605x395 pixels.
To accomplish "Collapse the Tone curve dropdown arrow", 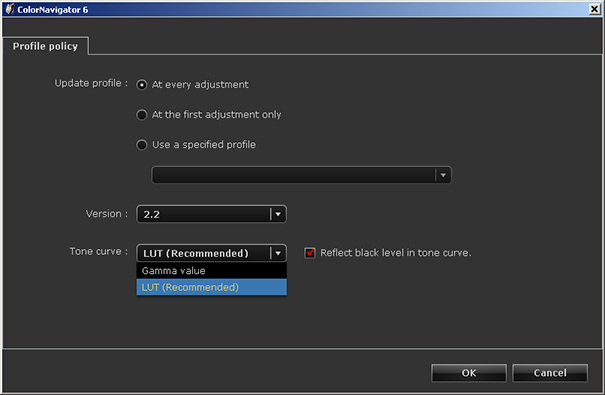I will click(x=278, y=253).
